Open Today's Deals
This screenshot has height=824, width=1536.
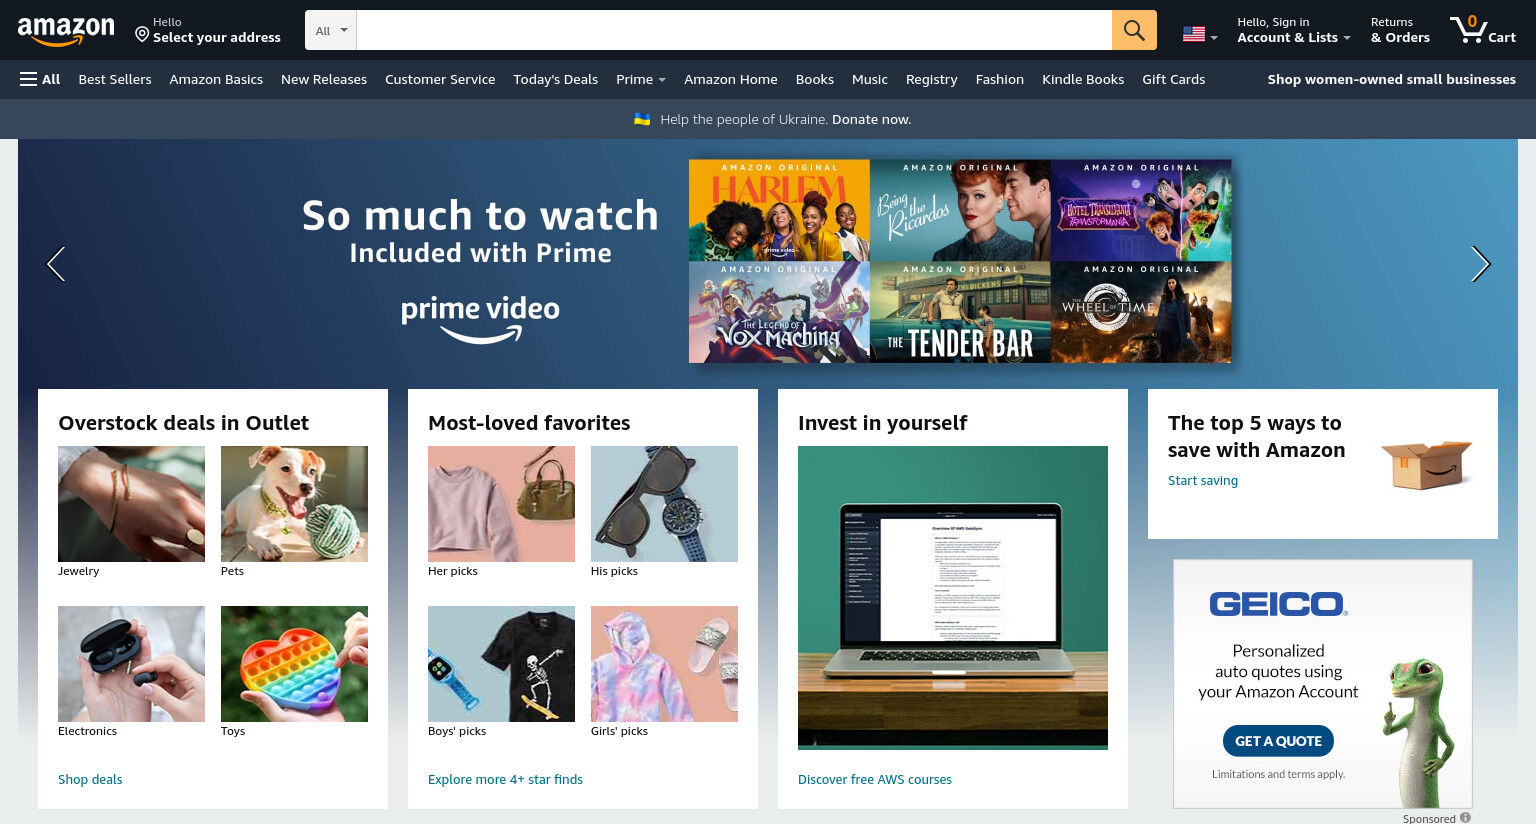point(555,79)
